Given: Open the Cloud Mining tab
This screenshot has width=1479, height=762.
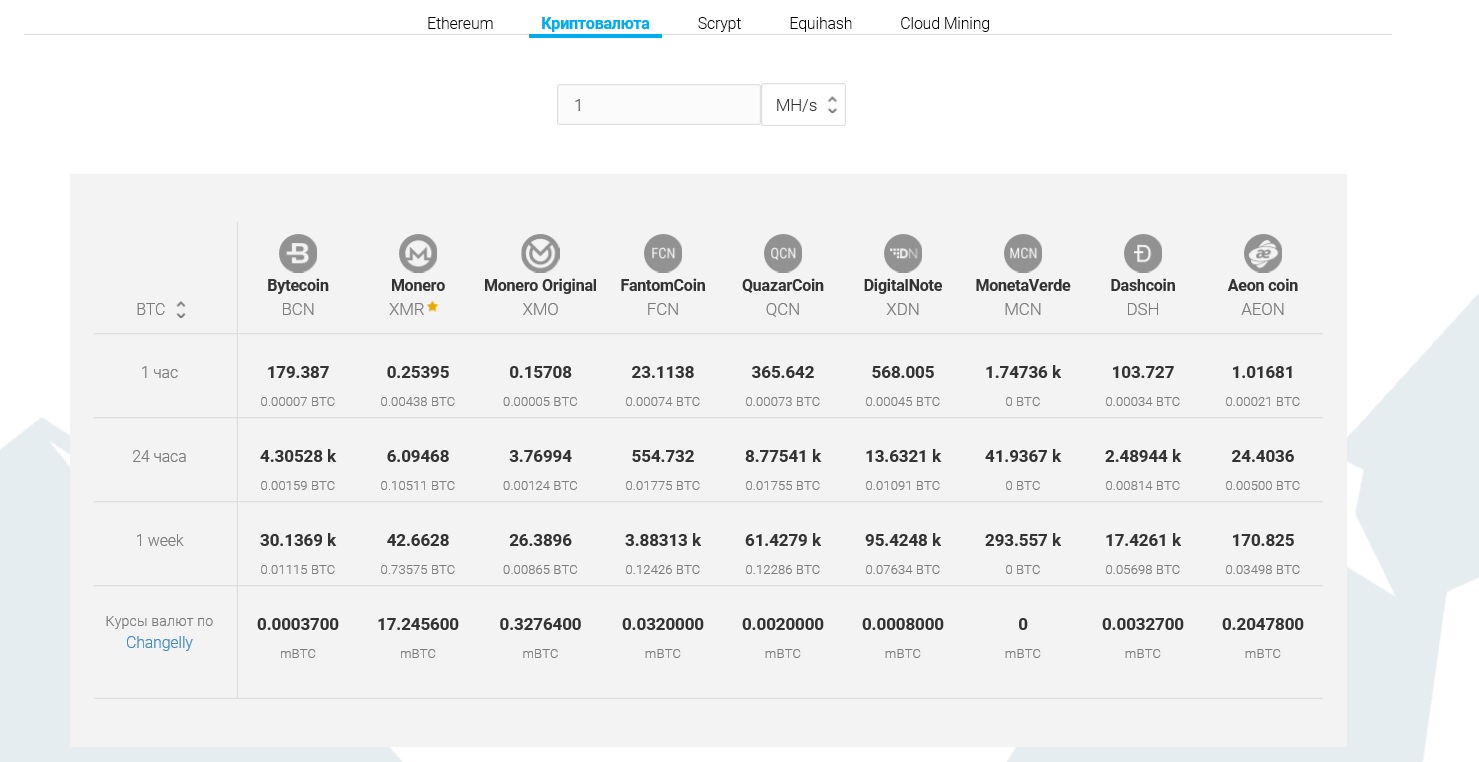Looking at the screenshot, I should pos(945,23).
